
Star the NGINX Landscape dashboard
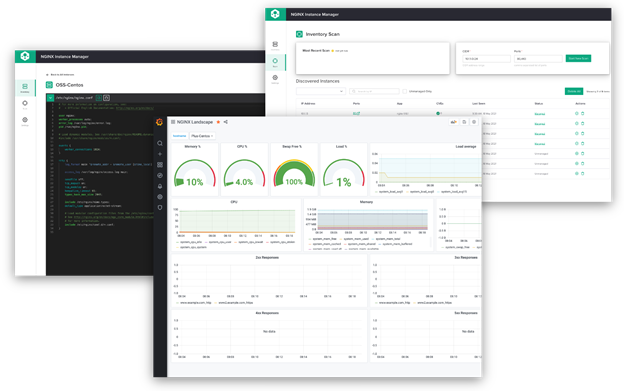[218, 122]
